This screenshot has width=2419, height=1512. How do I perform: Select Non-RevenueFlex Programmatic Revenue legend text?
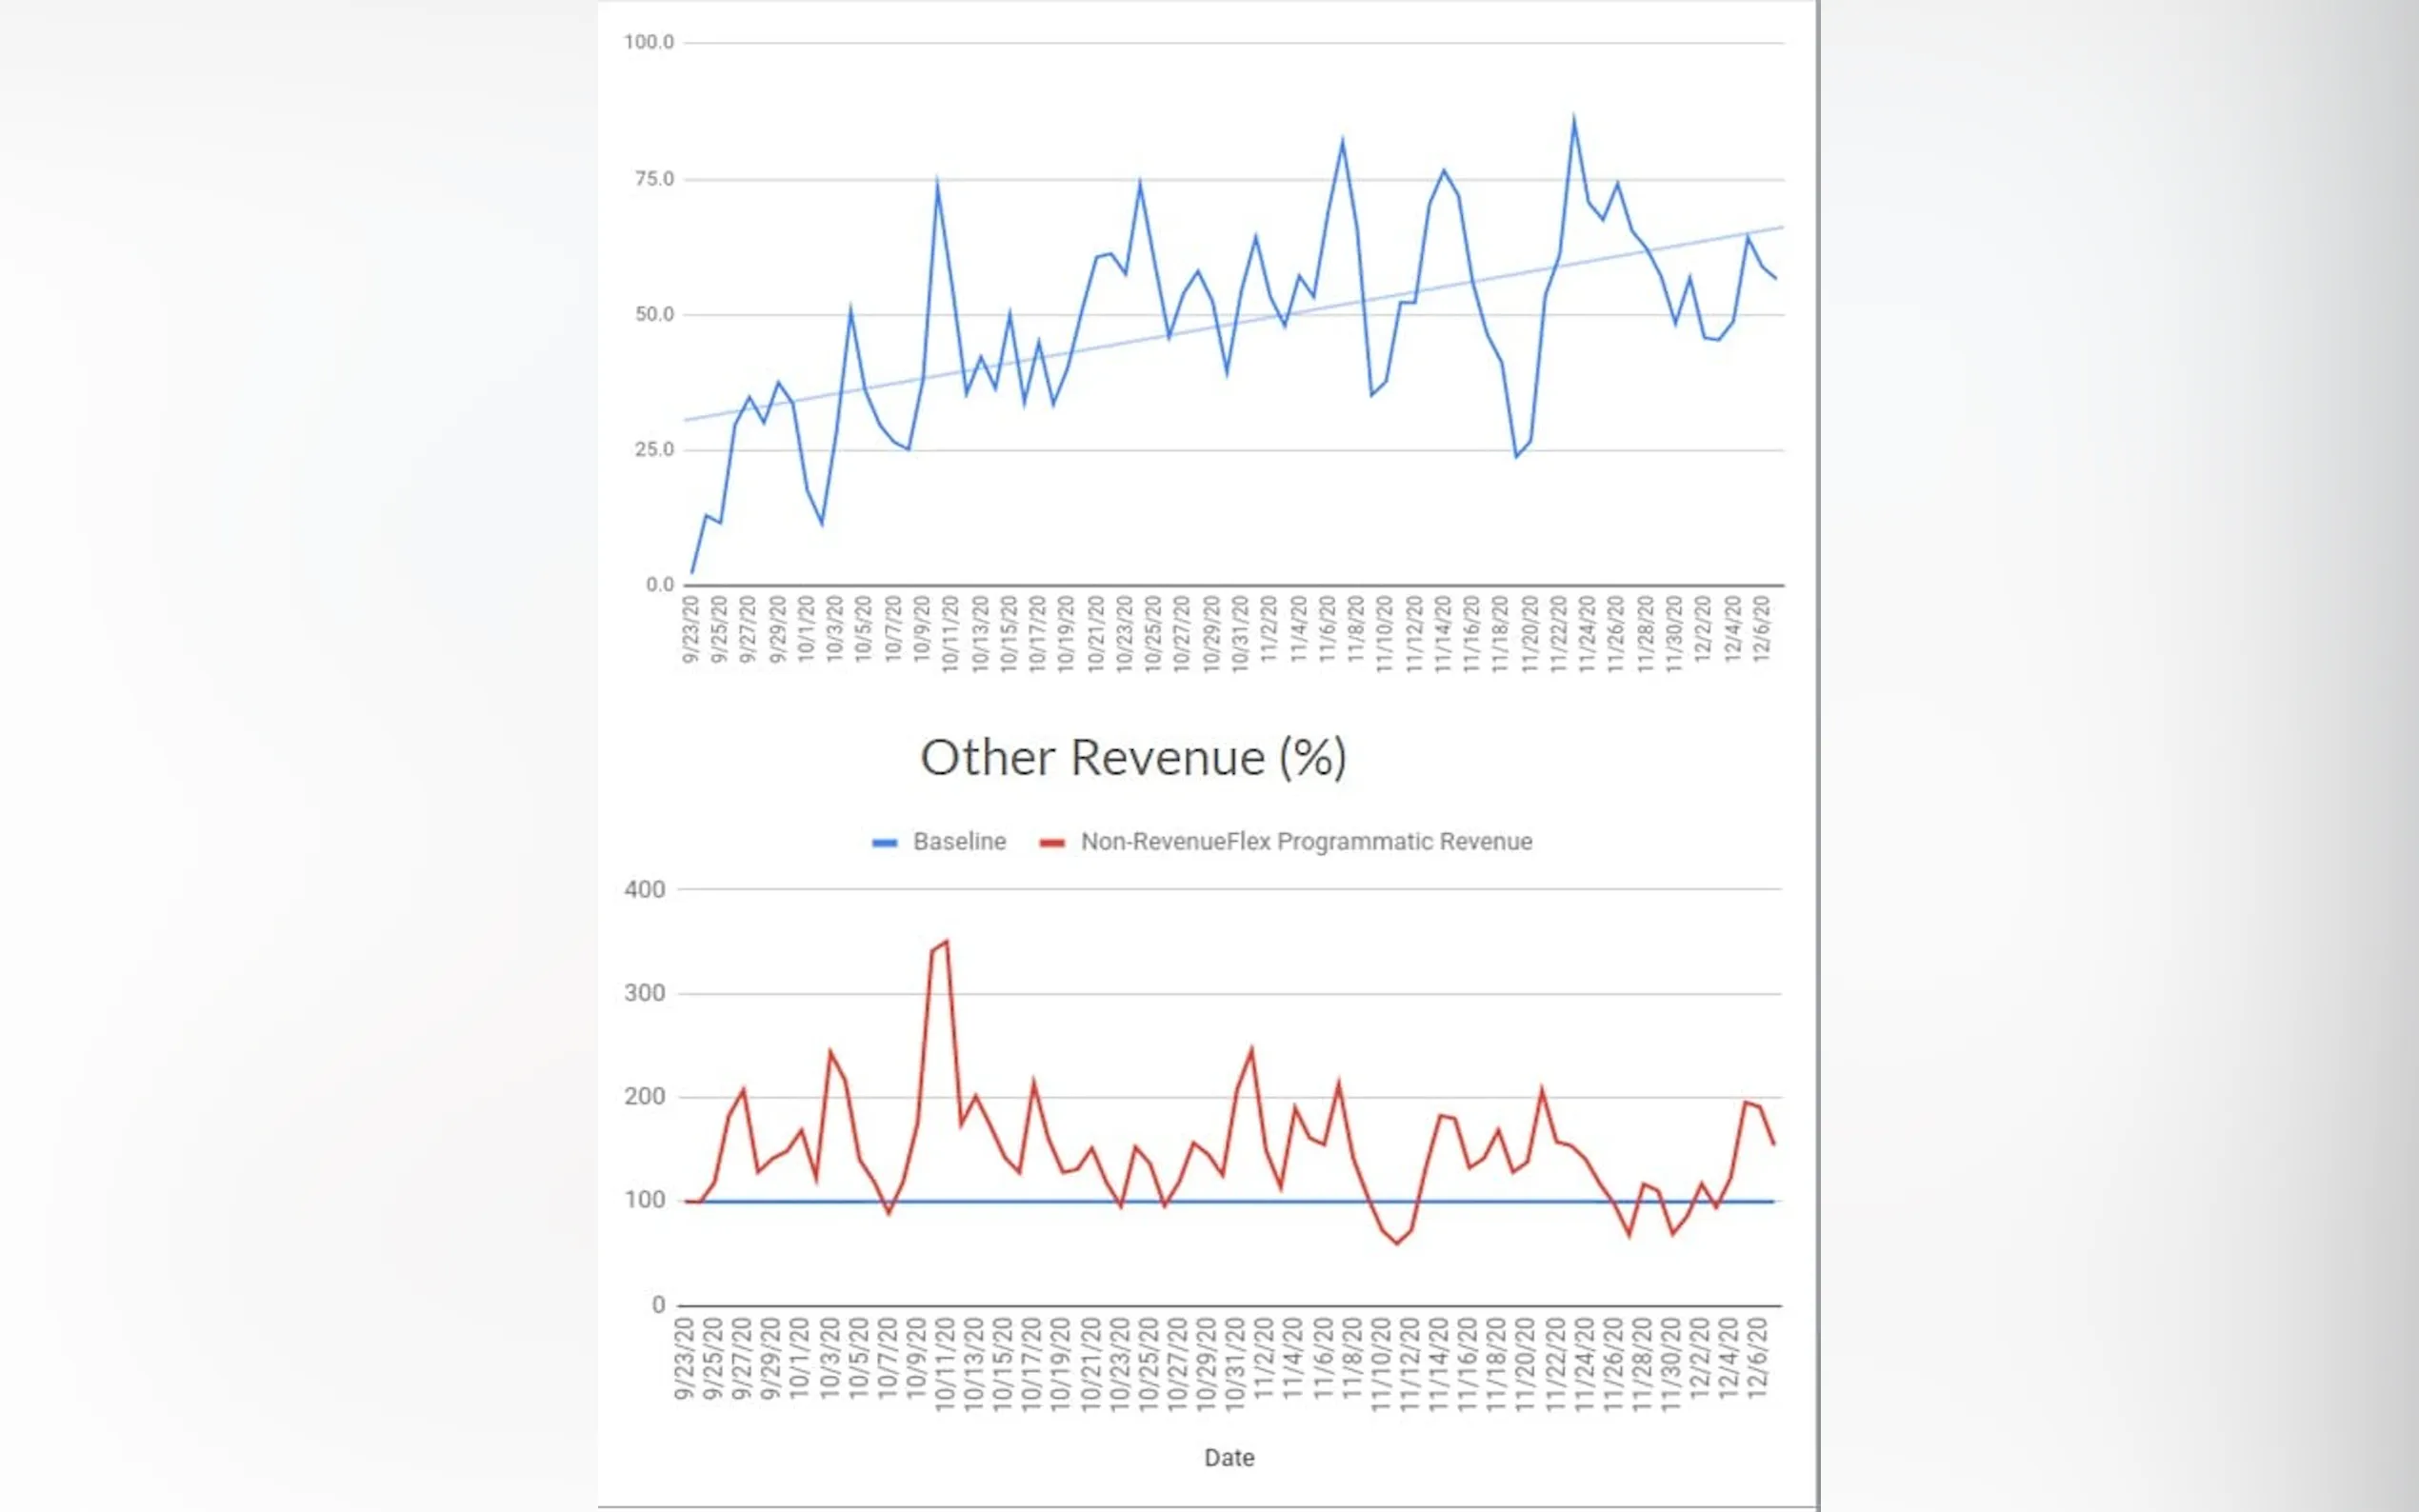1305,842
